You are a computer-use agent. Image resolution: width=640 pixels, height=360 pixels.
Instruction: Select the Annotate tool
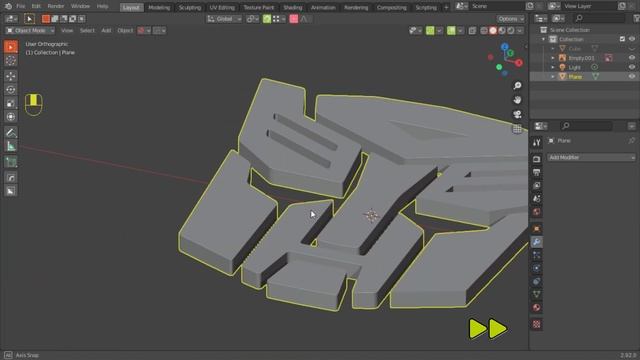click(x=11, y=132)
